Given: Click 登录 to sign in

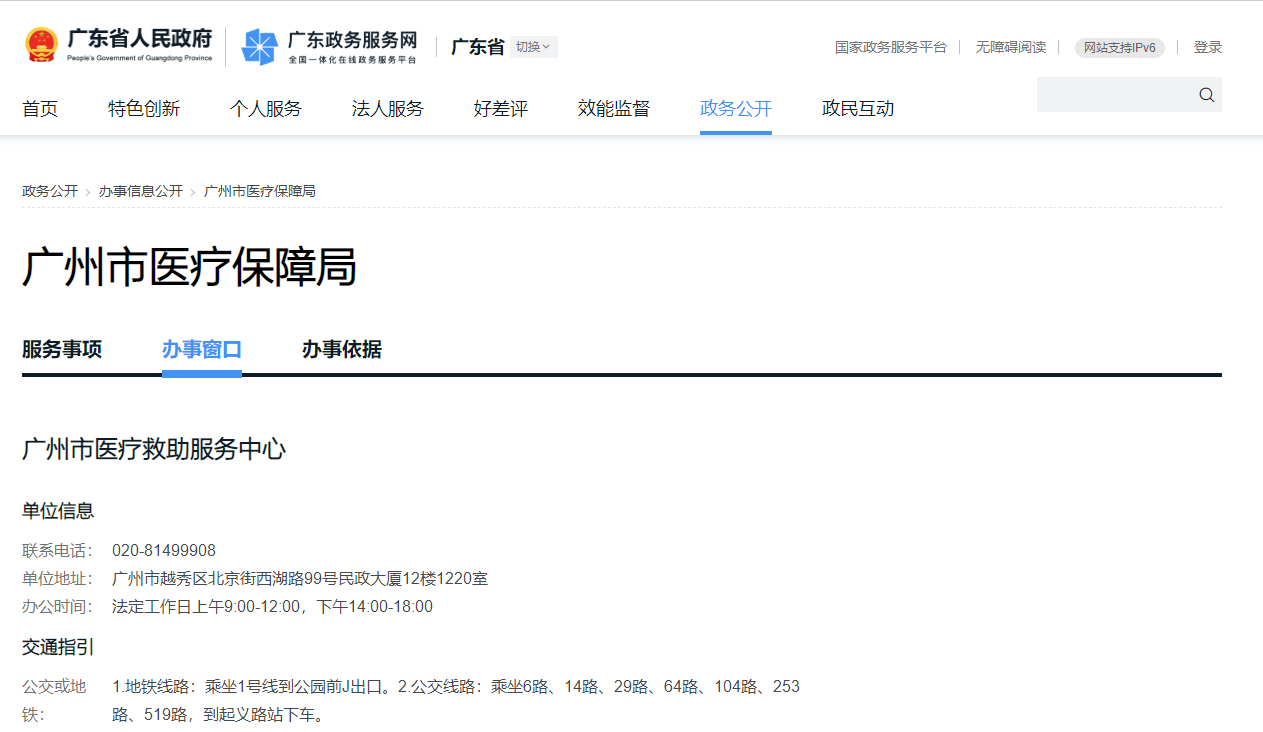Looking at the screenshot, I should (1208, 47).
